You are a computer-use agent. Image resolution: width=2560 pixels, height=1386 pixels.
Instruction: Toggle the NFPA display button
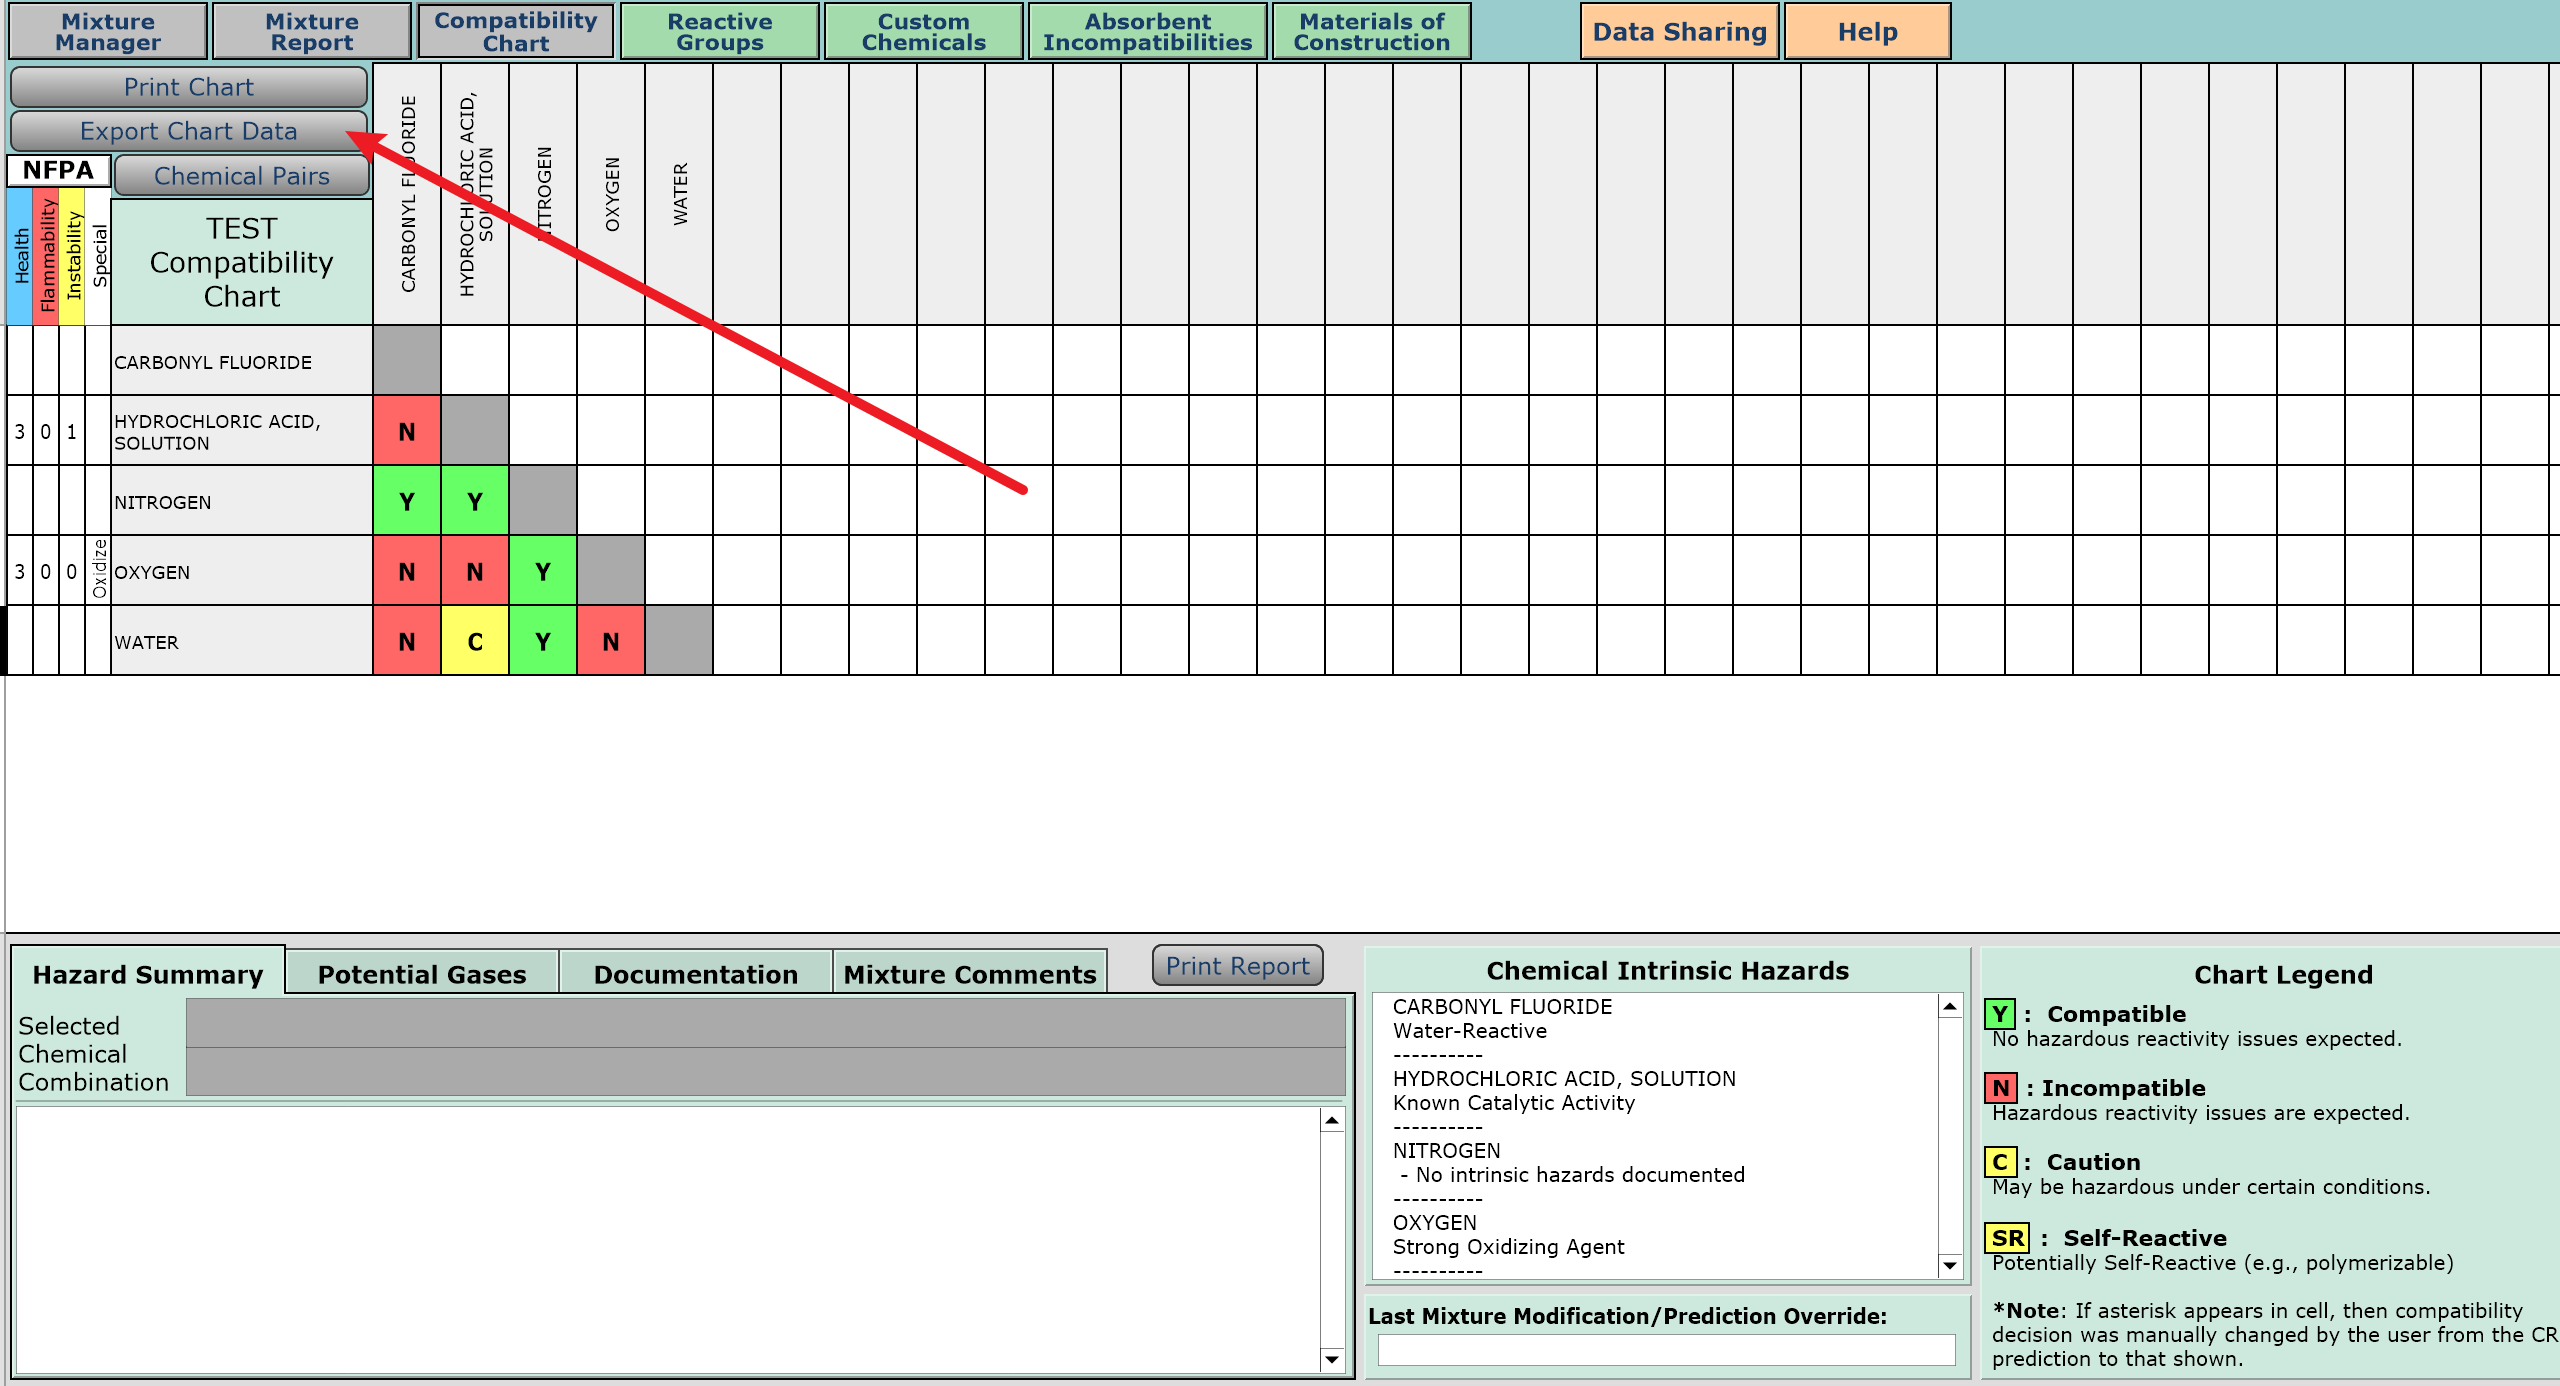[58, 170]
